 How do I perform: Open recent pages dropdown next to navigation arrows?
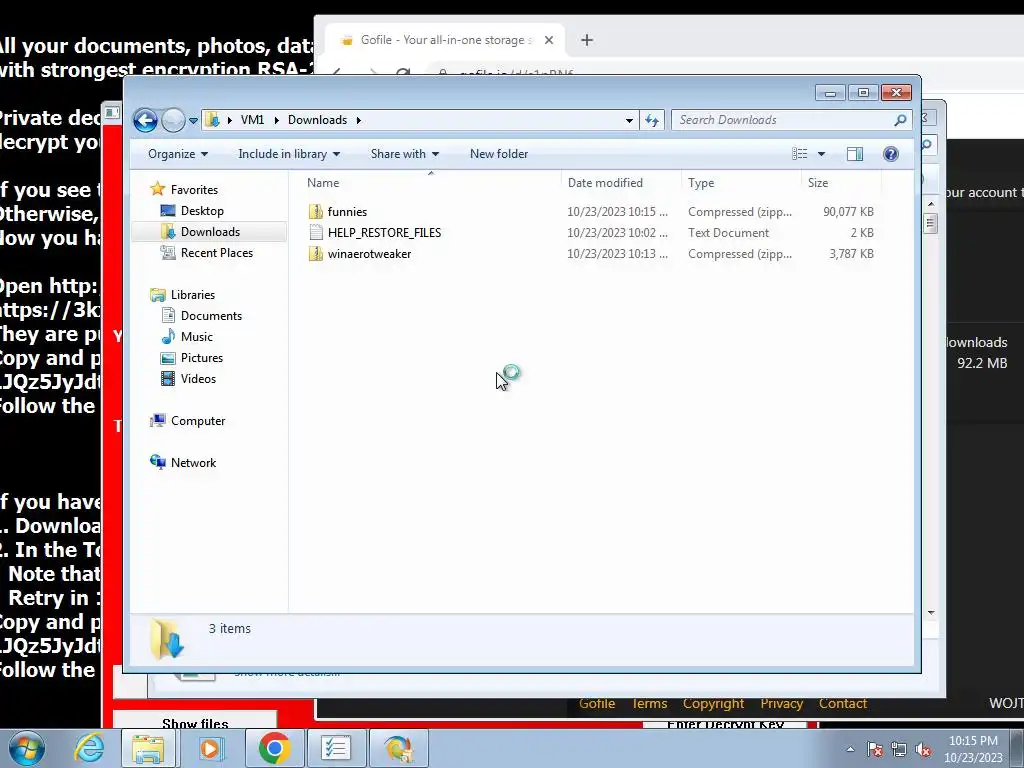coord(193,121)
